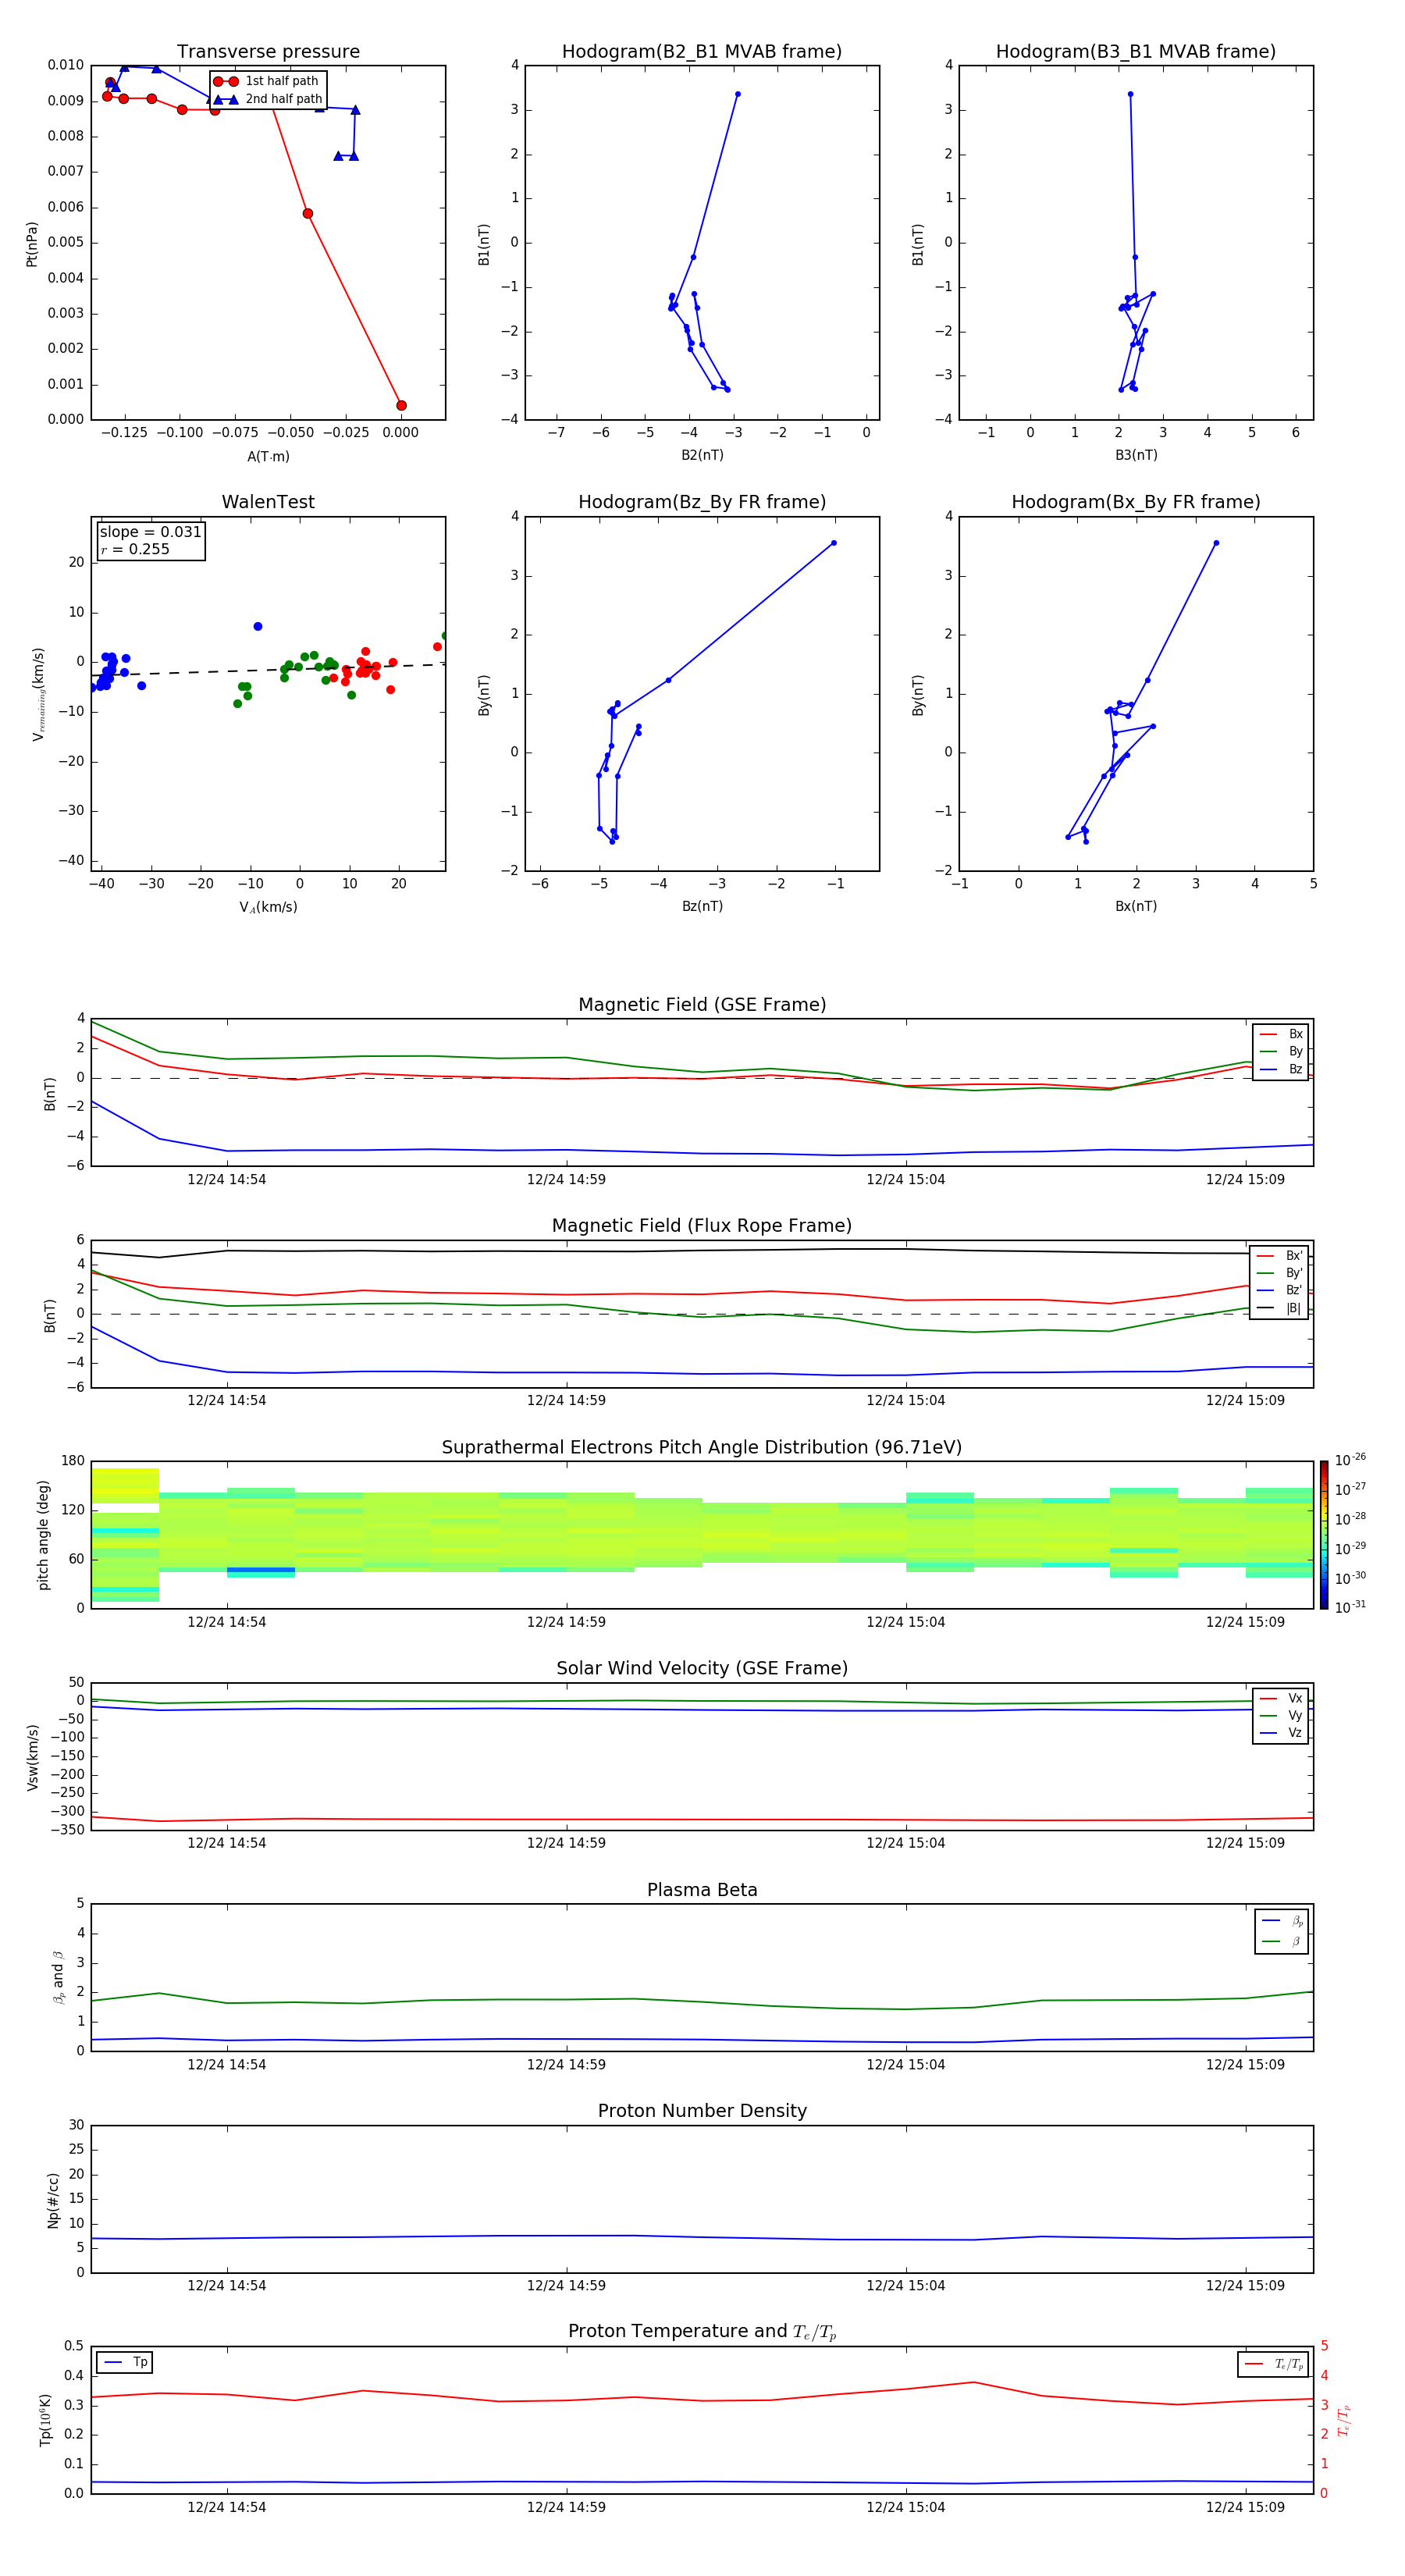The image size is (1405, 2576).
Task: Click the Bz(nT) axis label on the FR hodogram
Action: pyautogui.click(x=702, y=907)
